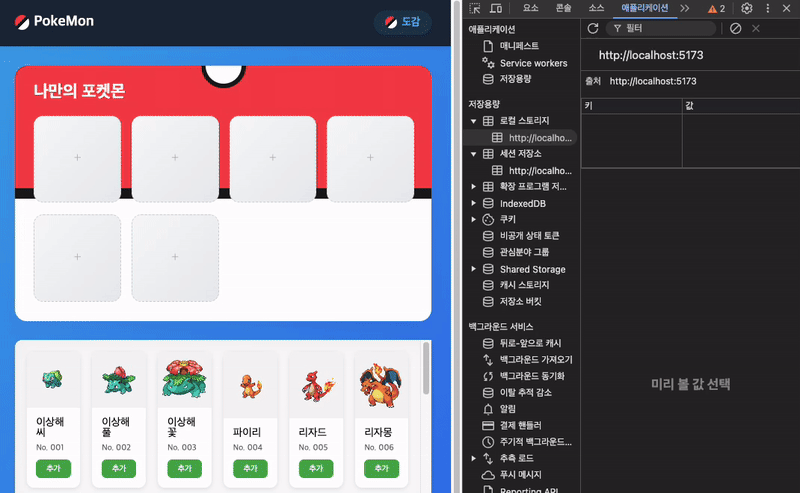
Task: Click the 이상해꽃 sprite thumbnail
Action: [x=184, y=379]
